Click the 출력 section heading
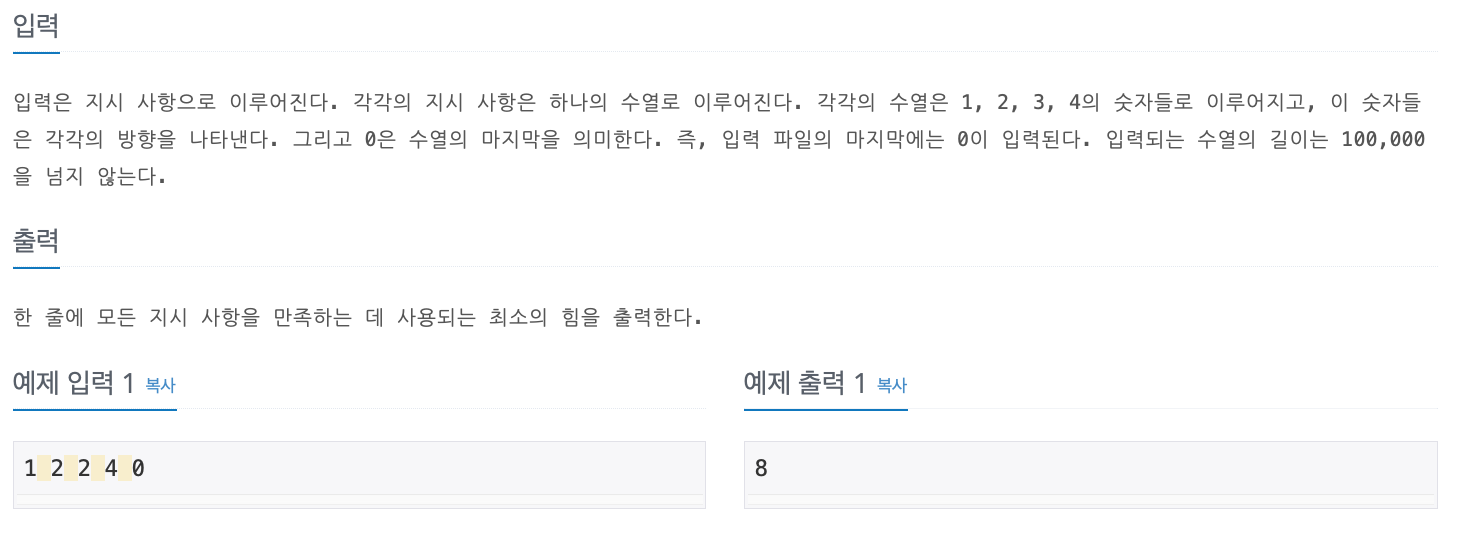The width and height of the screenshot is (1462, 539). coord(36,241)
